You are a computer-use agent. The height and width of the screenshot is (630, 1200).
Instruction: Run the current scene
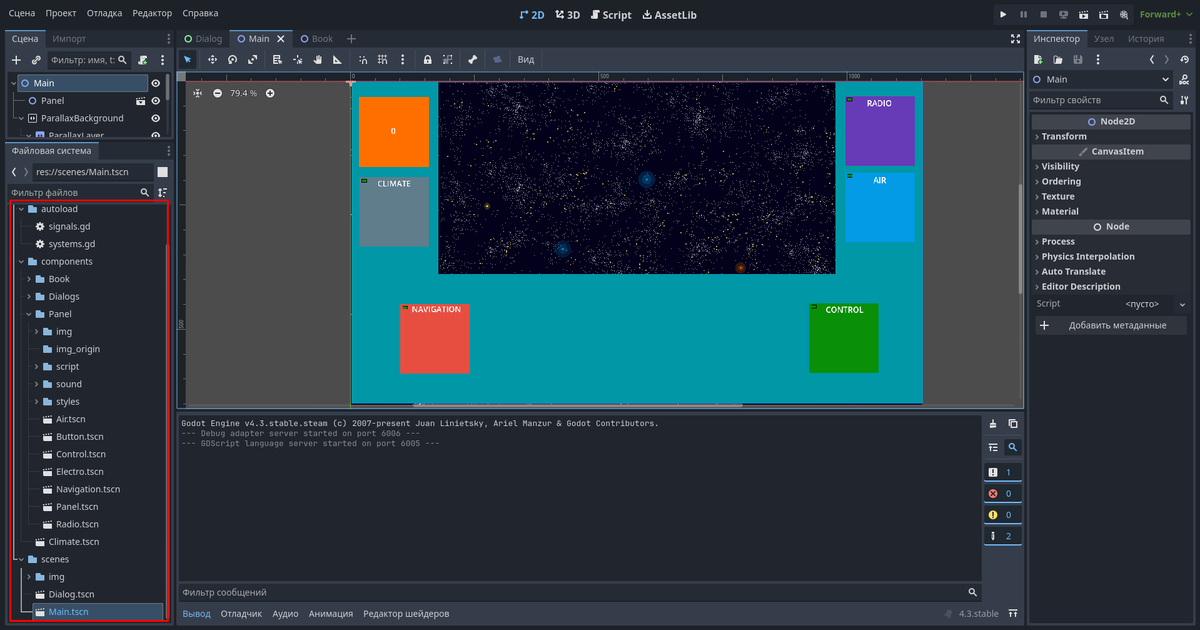coord(1083,14)
